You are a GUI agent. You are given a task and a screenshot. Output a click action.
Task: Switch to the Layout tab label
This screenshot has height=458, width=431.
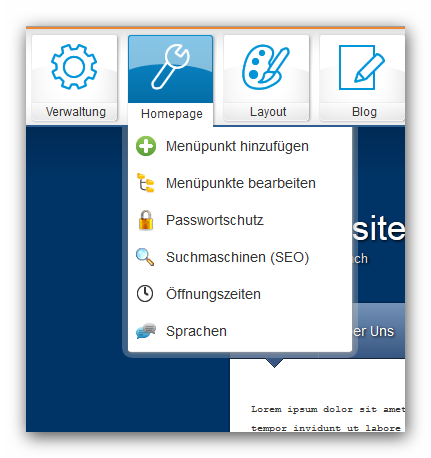(x=268, y=112)
